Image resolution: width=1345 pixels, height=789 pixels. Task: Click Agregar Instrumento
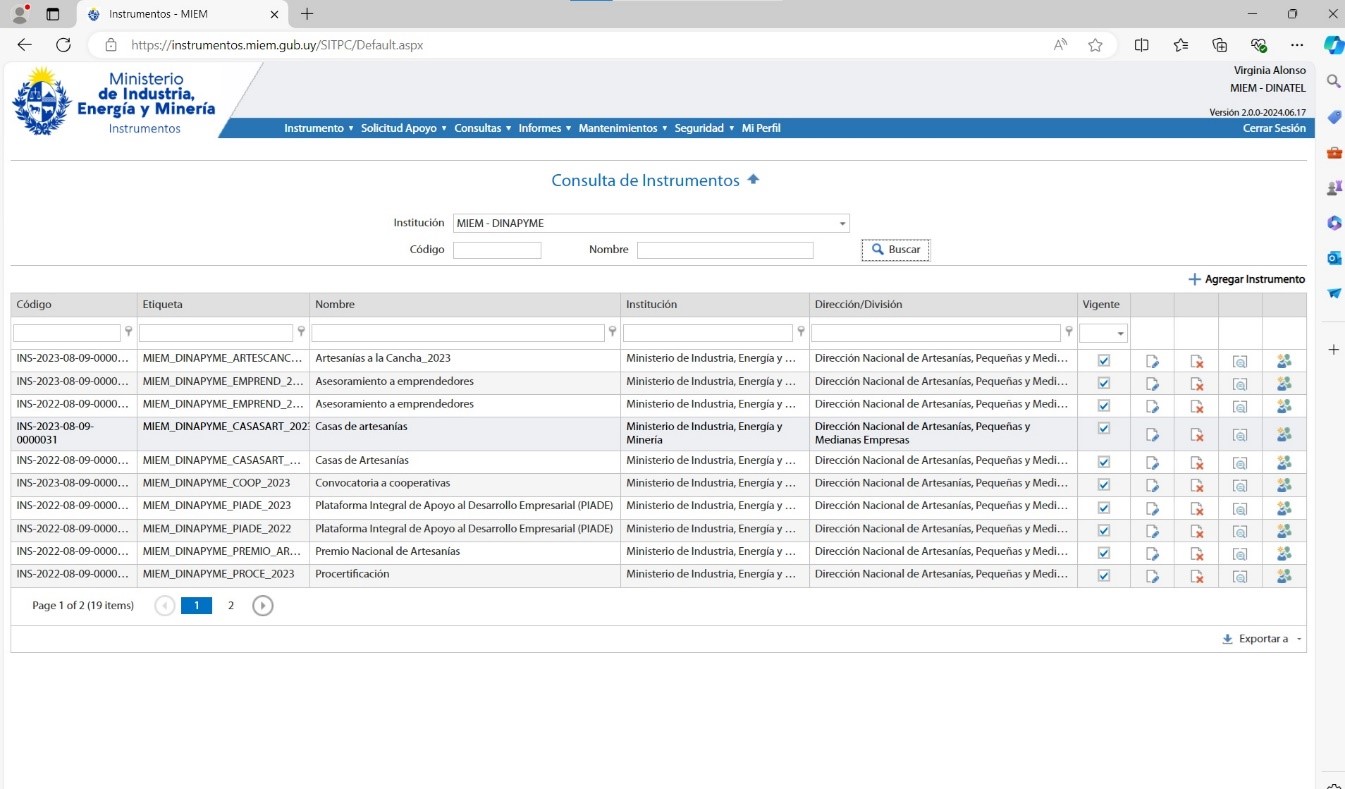click(1246, 279)
